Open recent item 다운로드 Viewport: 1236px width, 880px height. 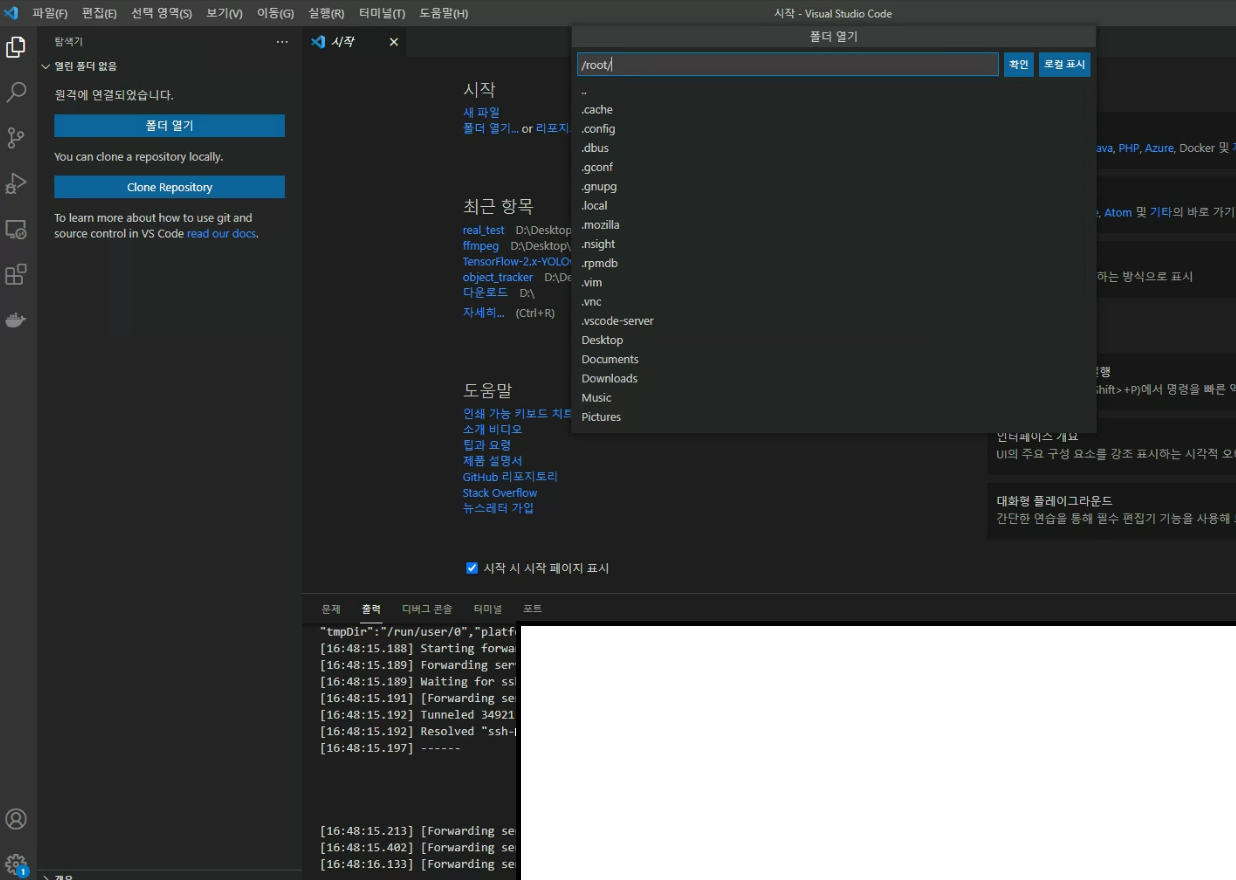485,293
